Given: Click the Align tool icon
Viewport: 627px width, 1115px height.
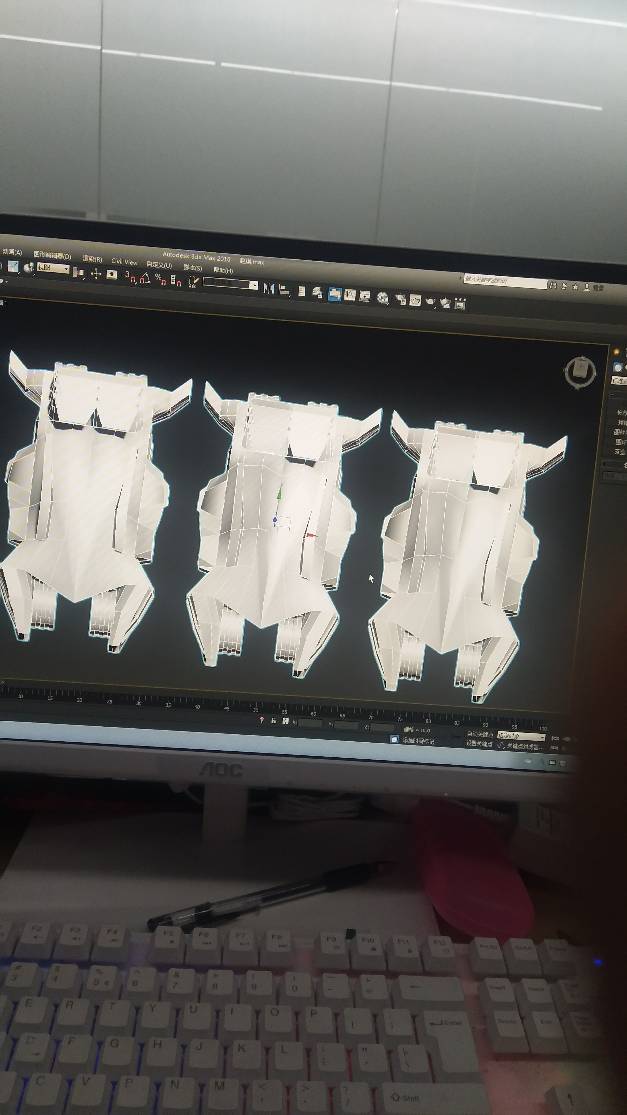Looking at the screenshot, I should [x=283, y=289].
